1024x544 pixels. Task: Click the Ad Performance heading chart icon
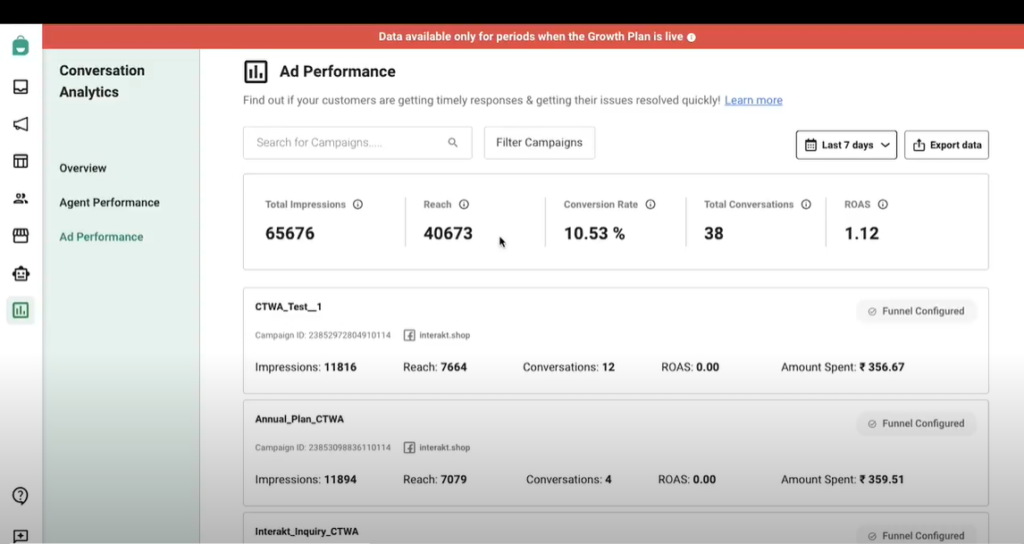coord(256,71)
